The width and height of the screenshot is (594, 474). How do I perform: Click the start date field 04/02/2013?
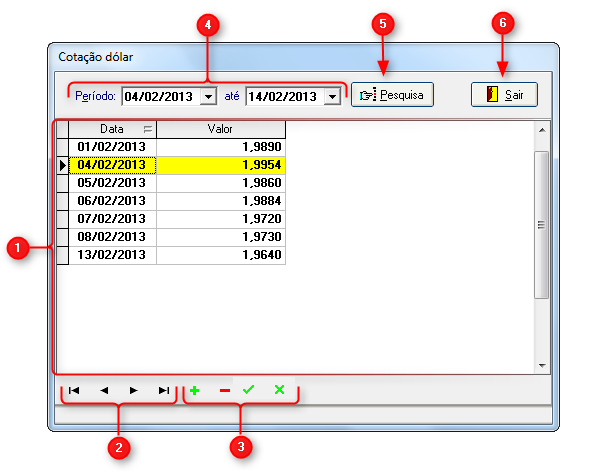161,97
